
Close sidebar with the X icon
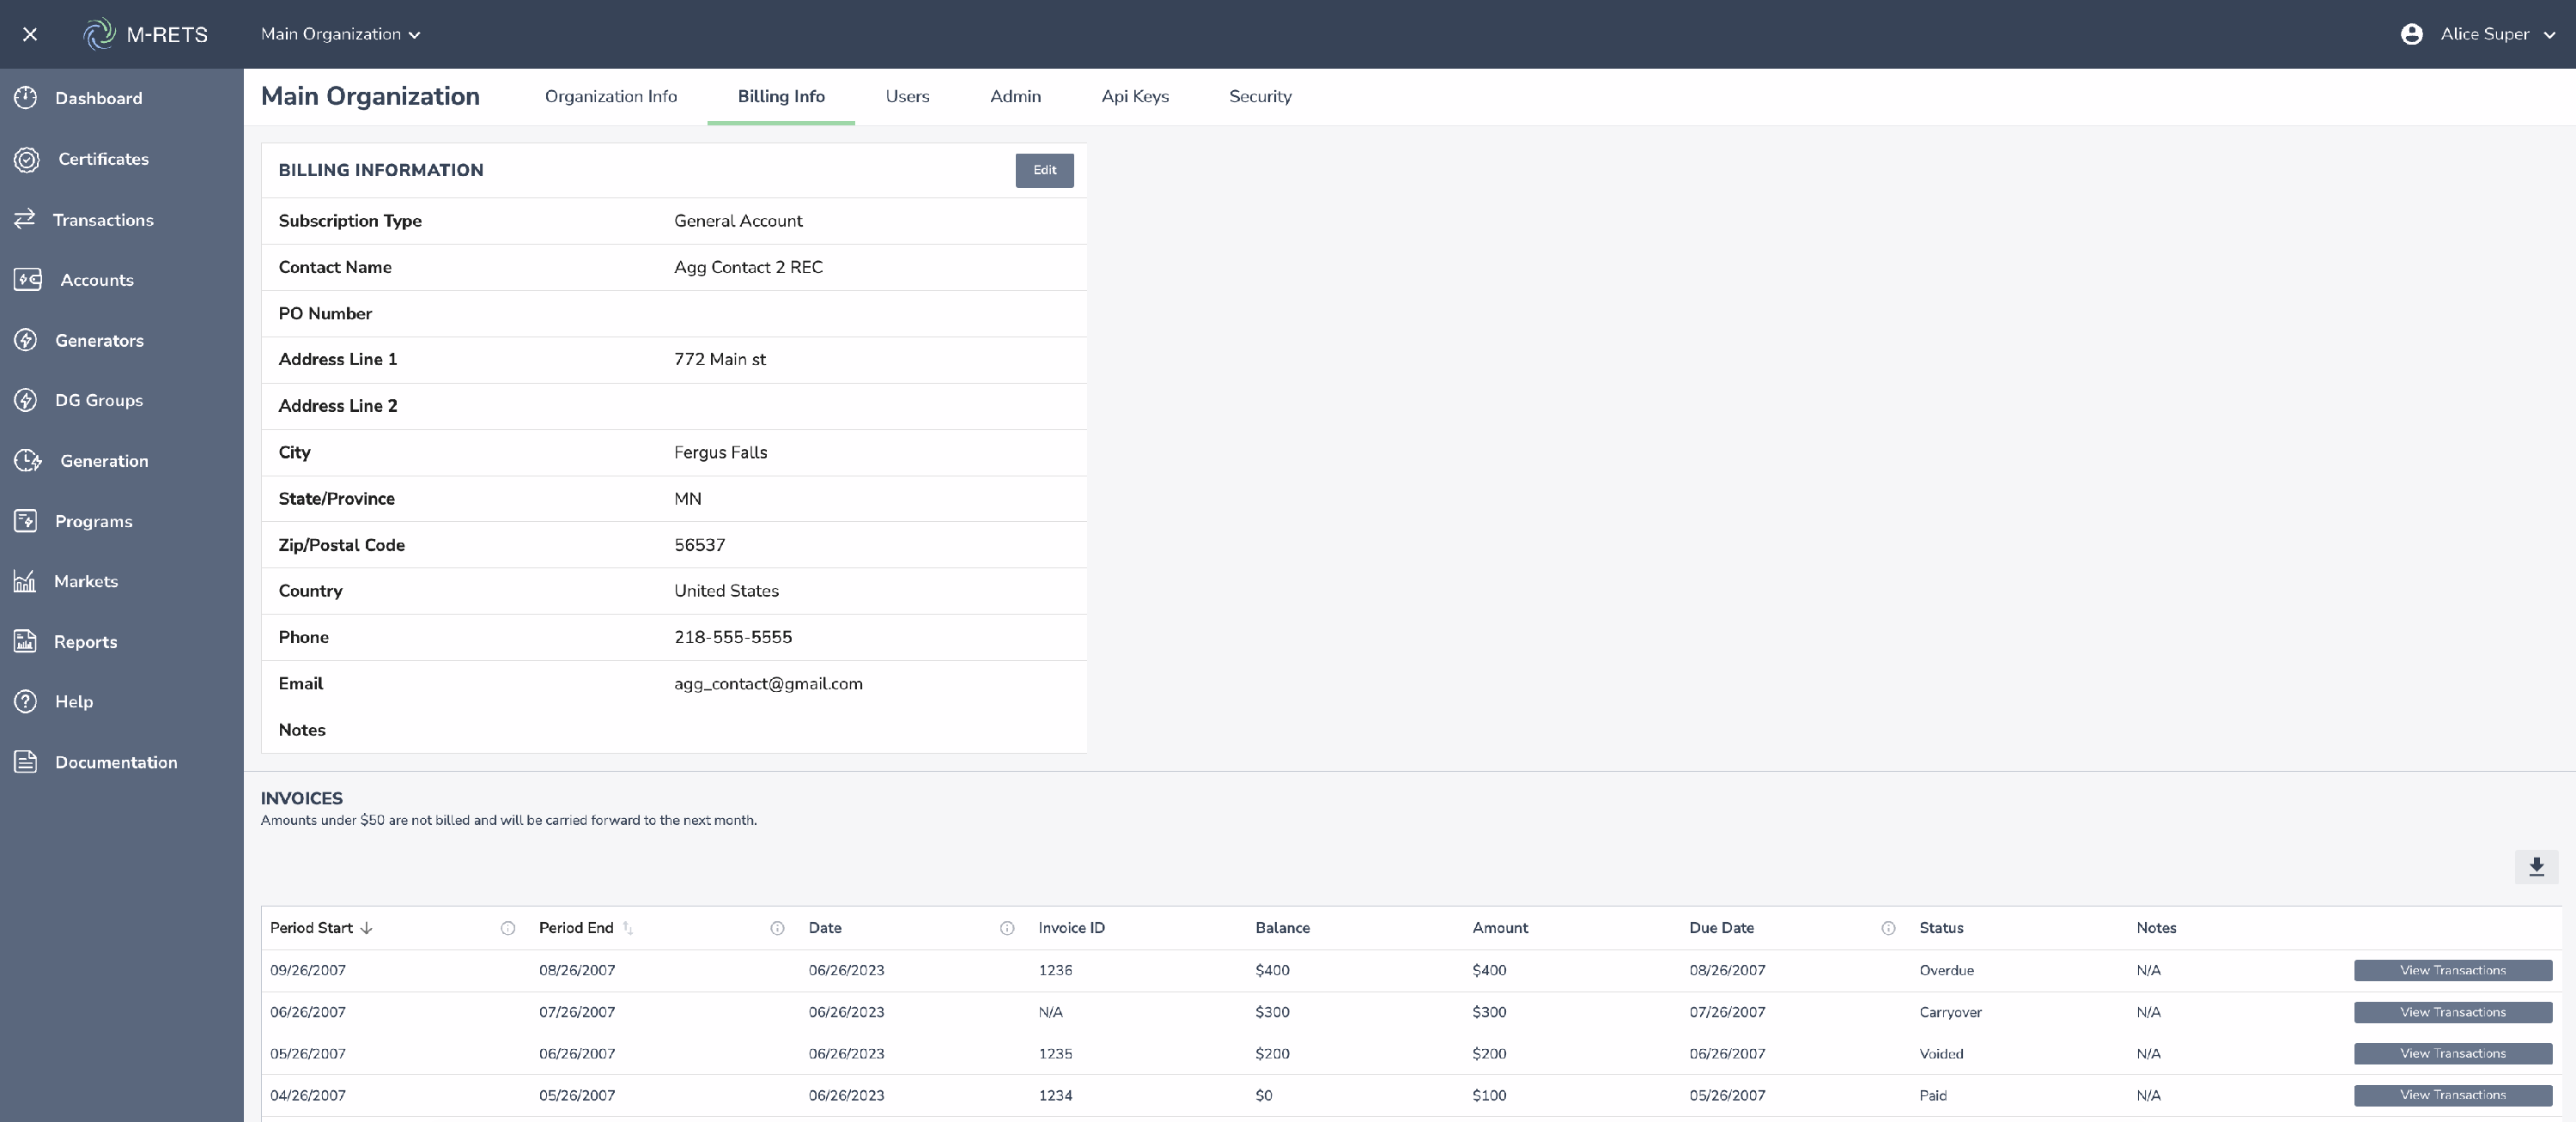point(30,34)
